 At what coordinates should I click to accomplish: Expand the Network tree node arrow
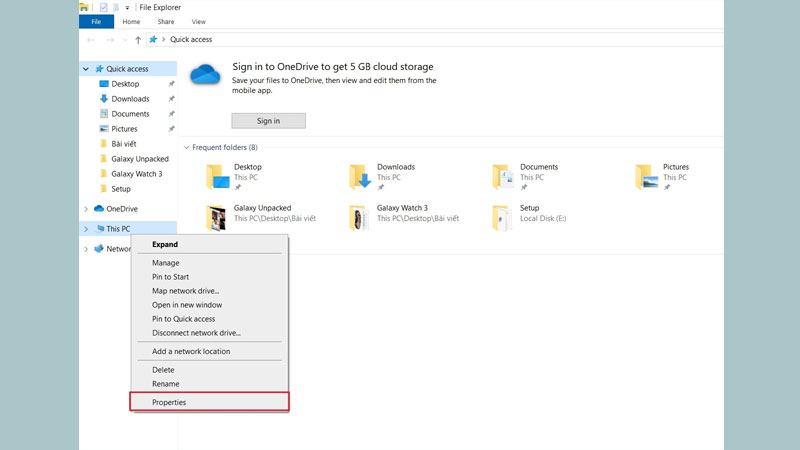click(86, 249)
